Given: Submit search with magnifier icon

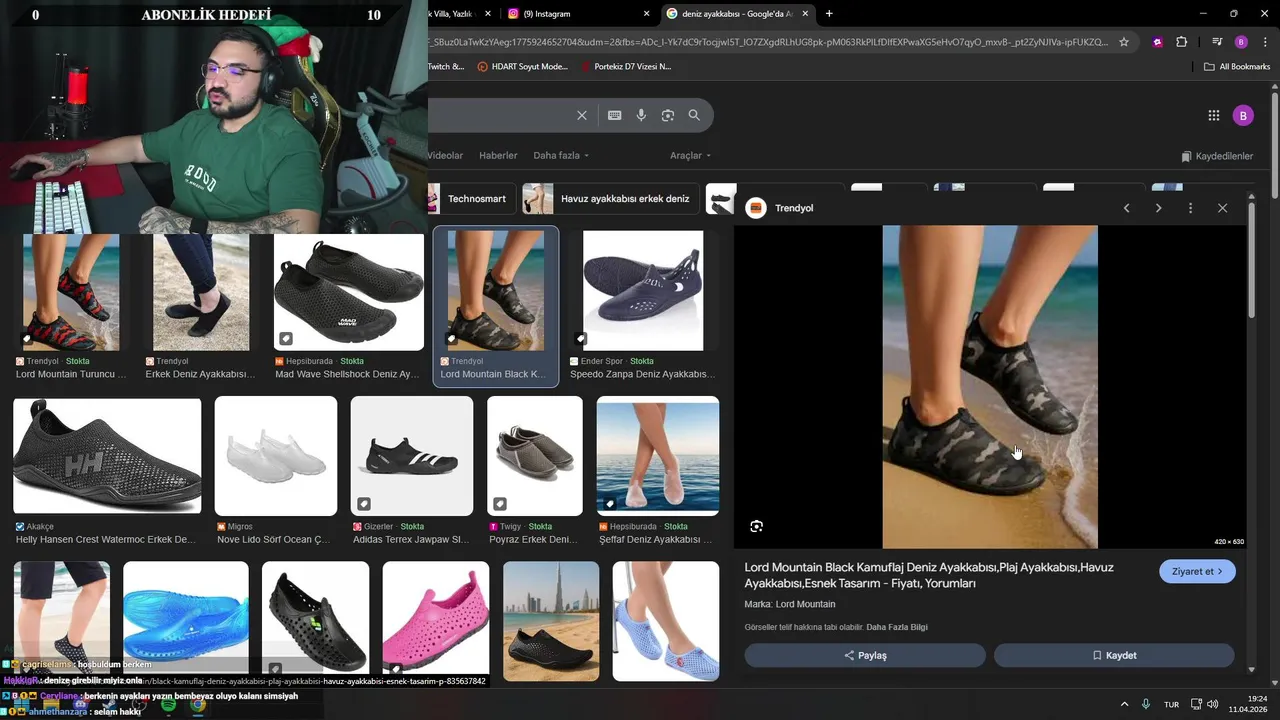Looking at the screenshot, I should 694,115.
